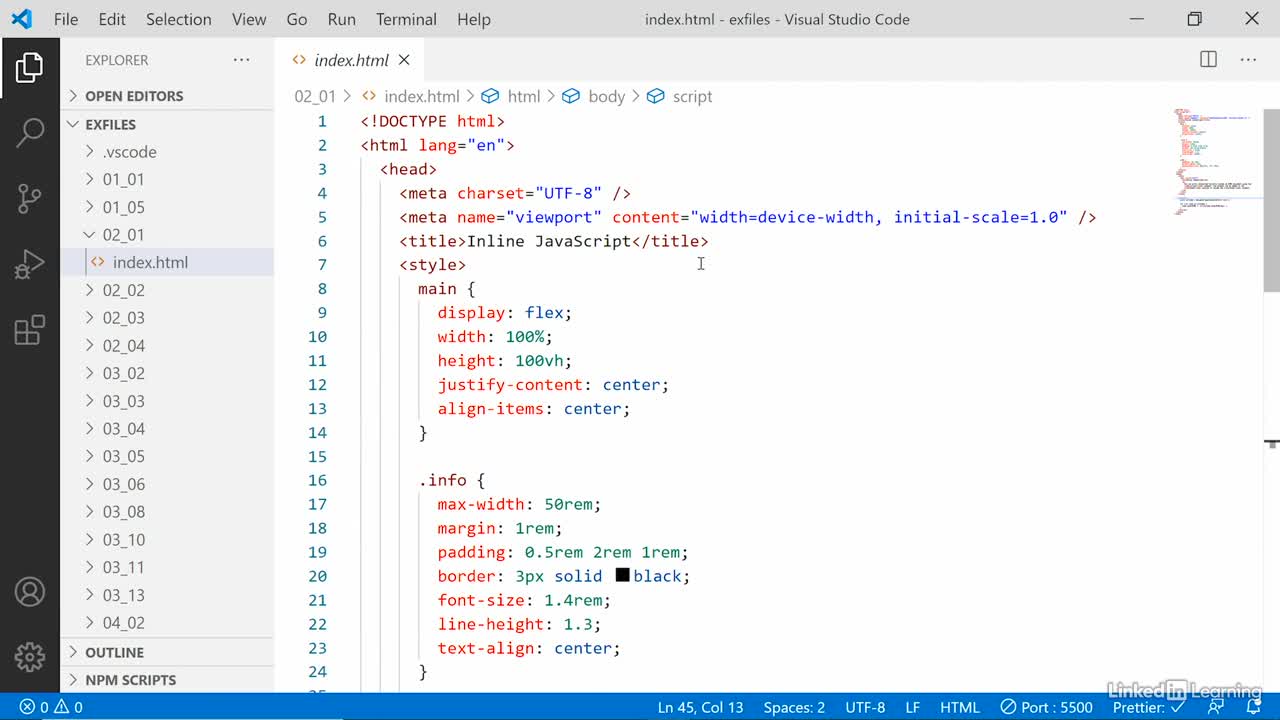Click the Spaces: 2 indentation setting
Viewport: 1280px width, 720px height.
click(x=794, y=707)
